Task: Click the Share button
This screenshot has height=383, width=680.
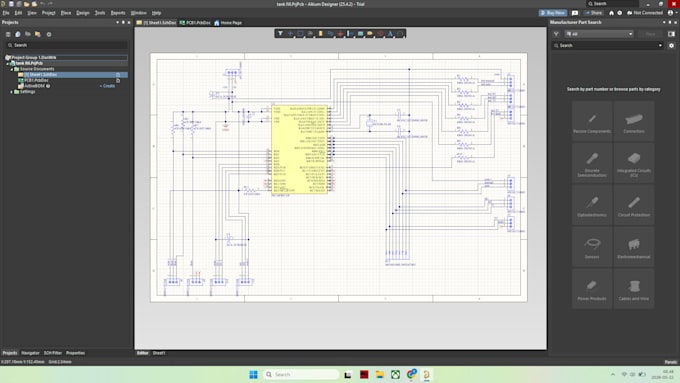Action: click(594, 13)
